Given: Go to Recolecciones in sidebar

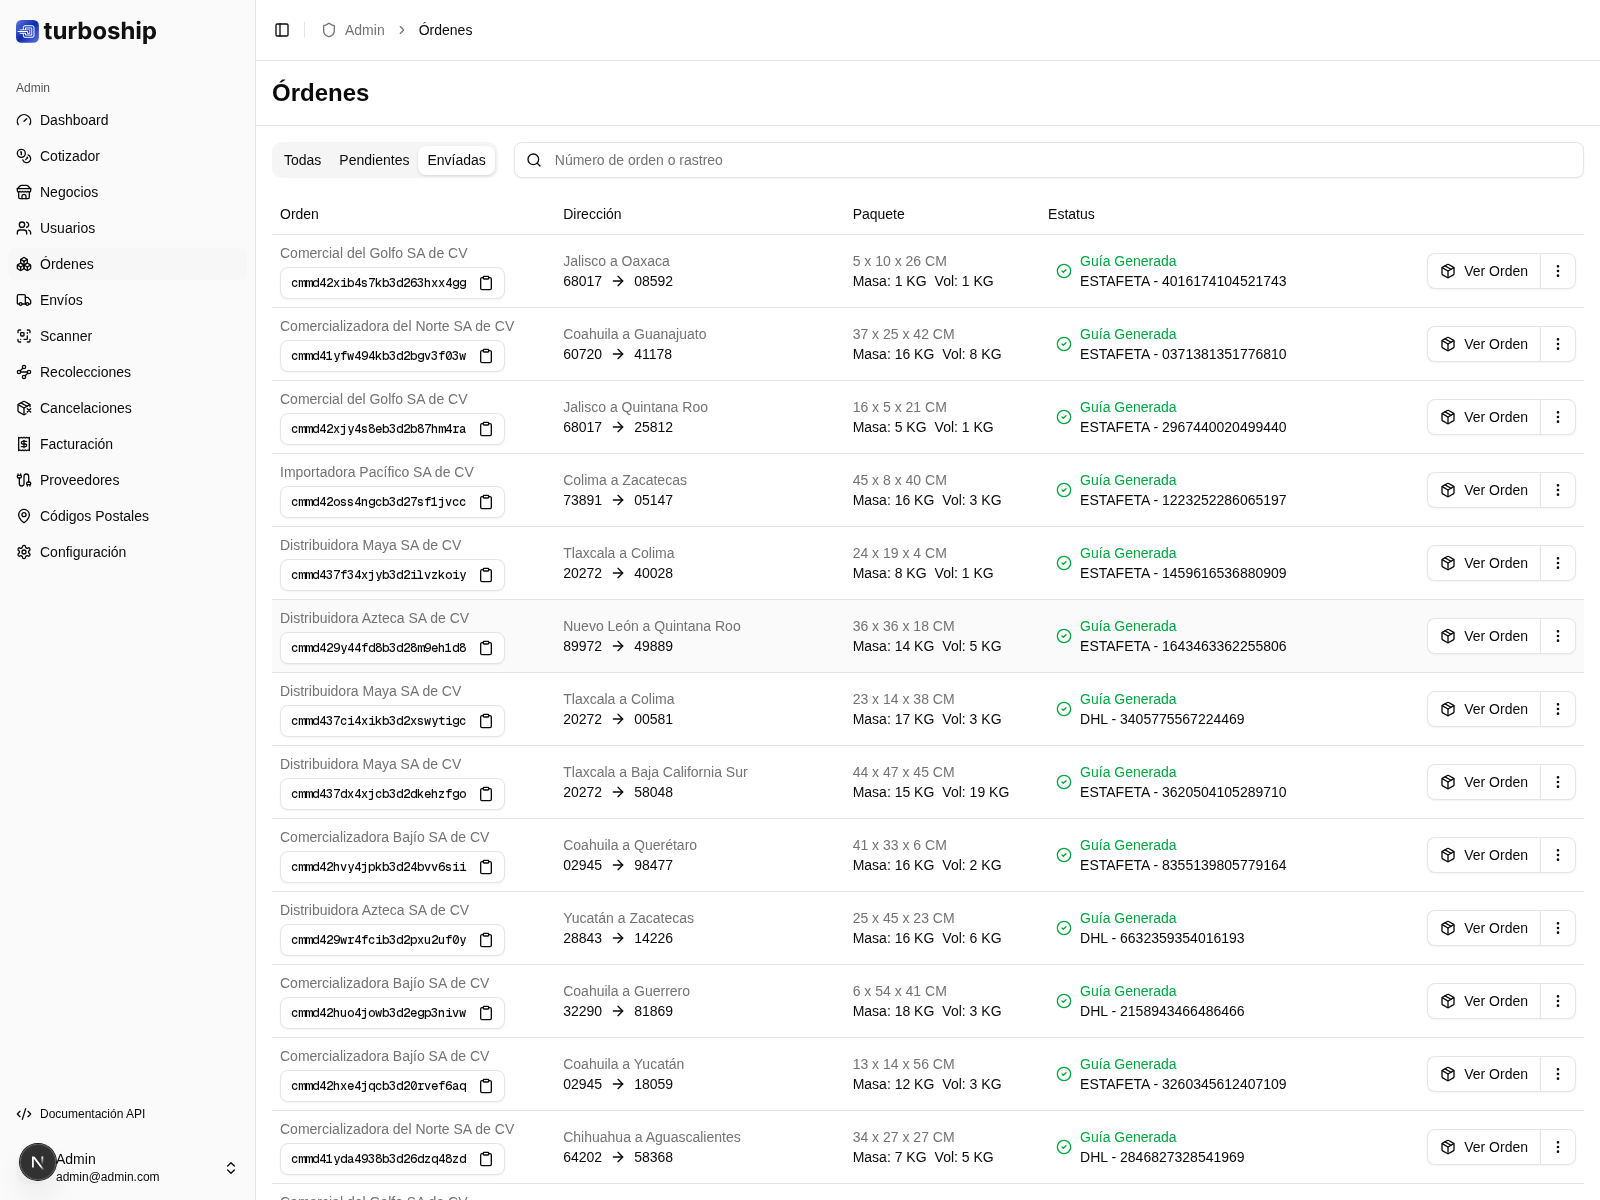Looking at the screenshot, I should (x=85, y=372).
